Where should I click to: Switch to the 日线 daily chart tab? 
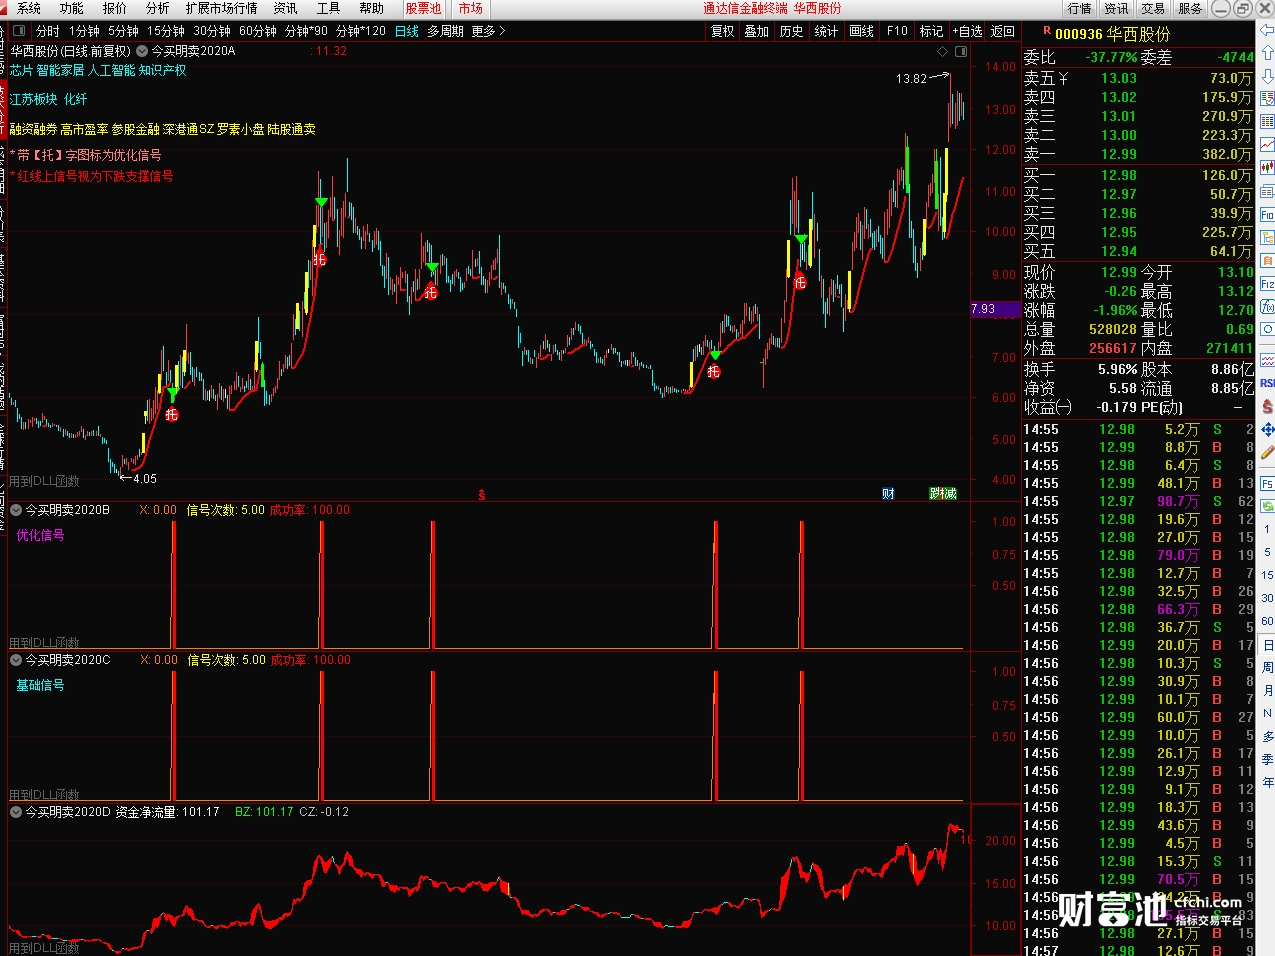(x=407, y=31)
